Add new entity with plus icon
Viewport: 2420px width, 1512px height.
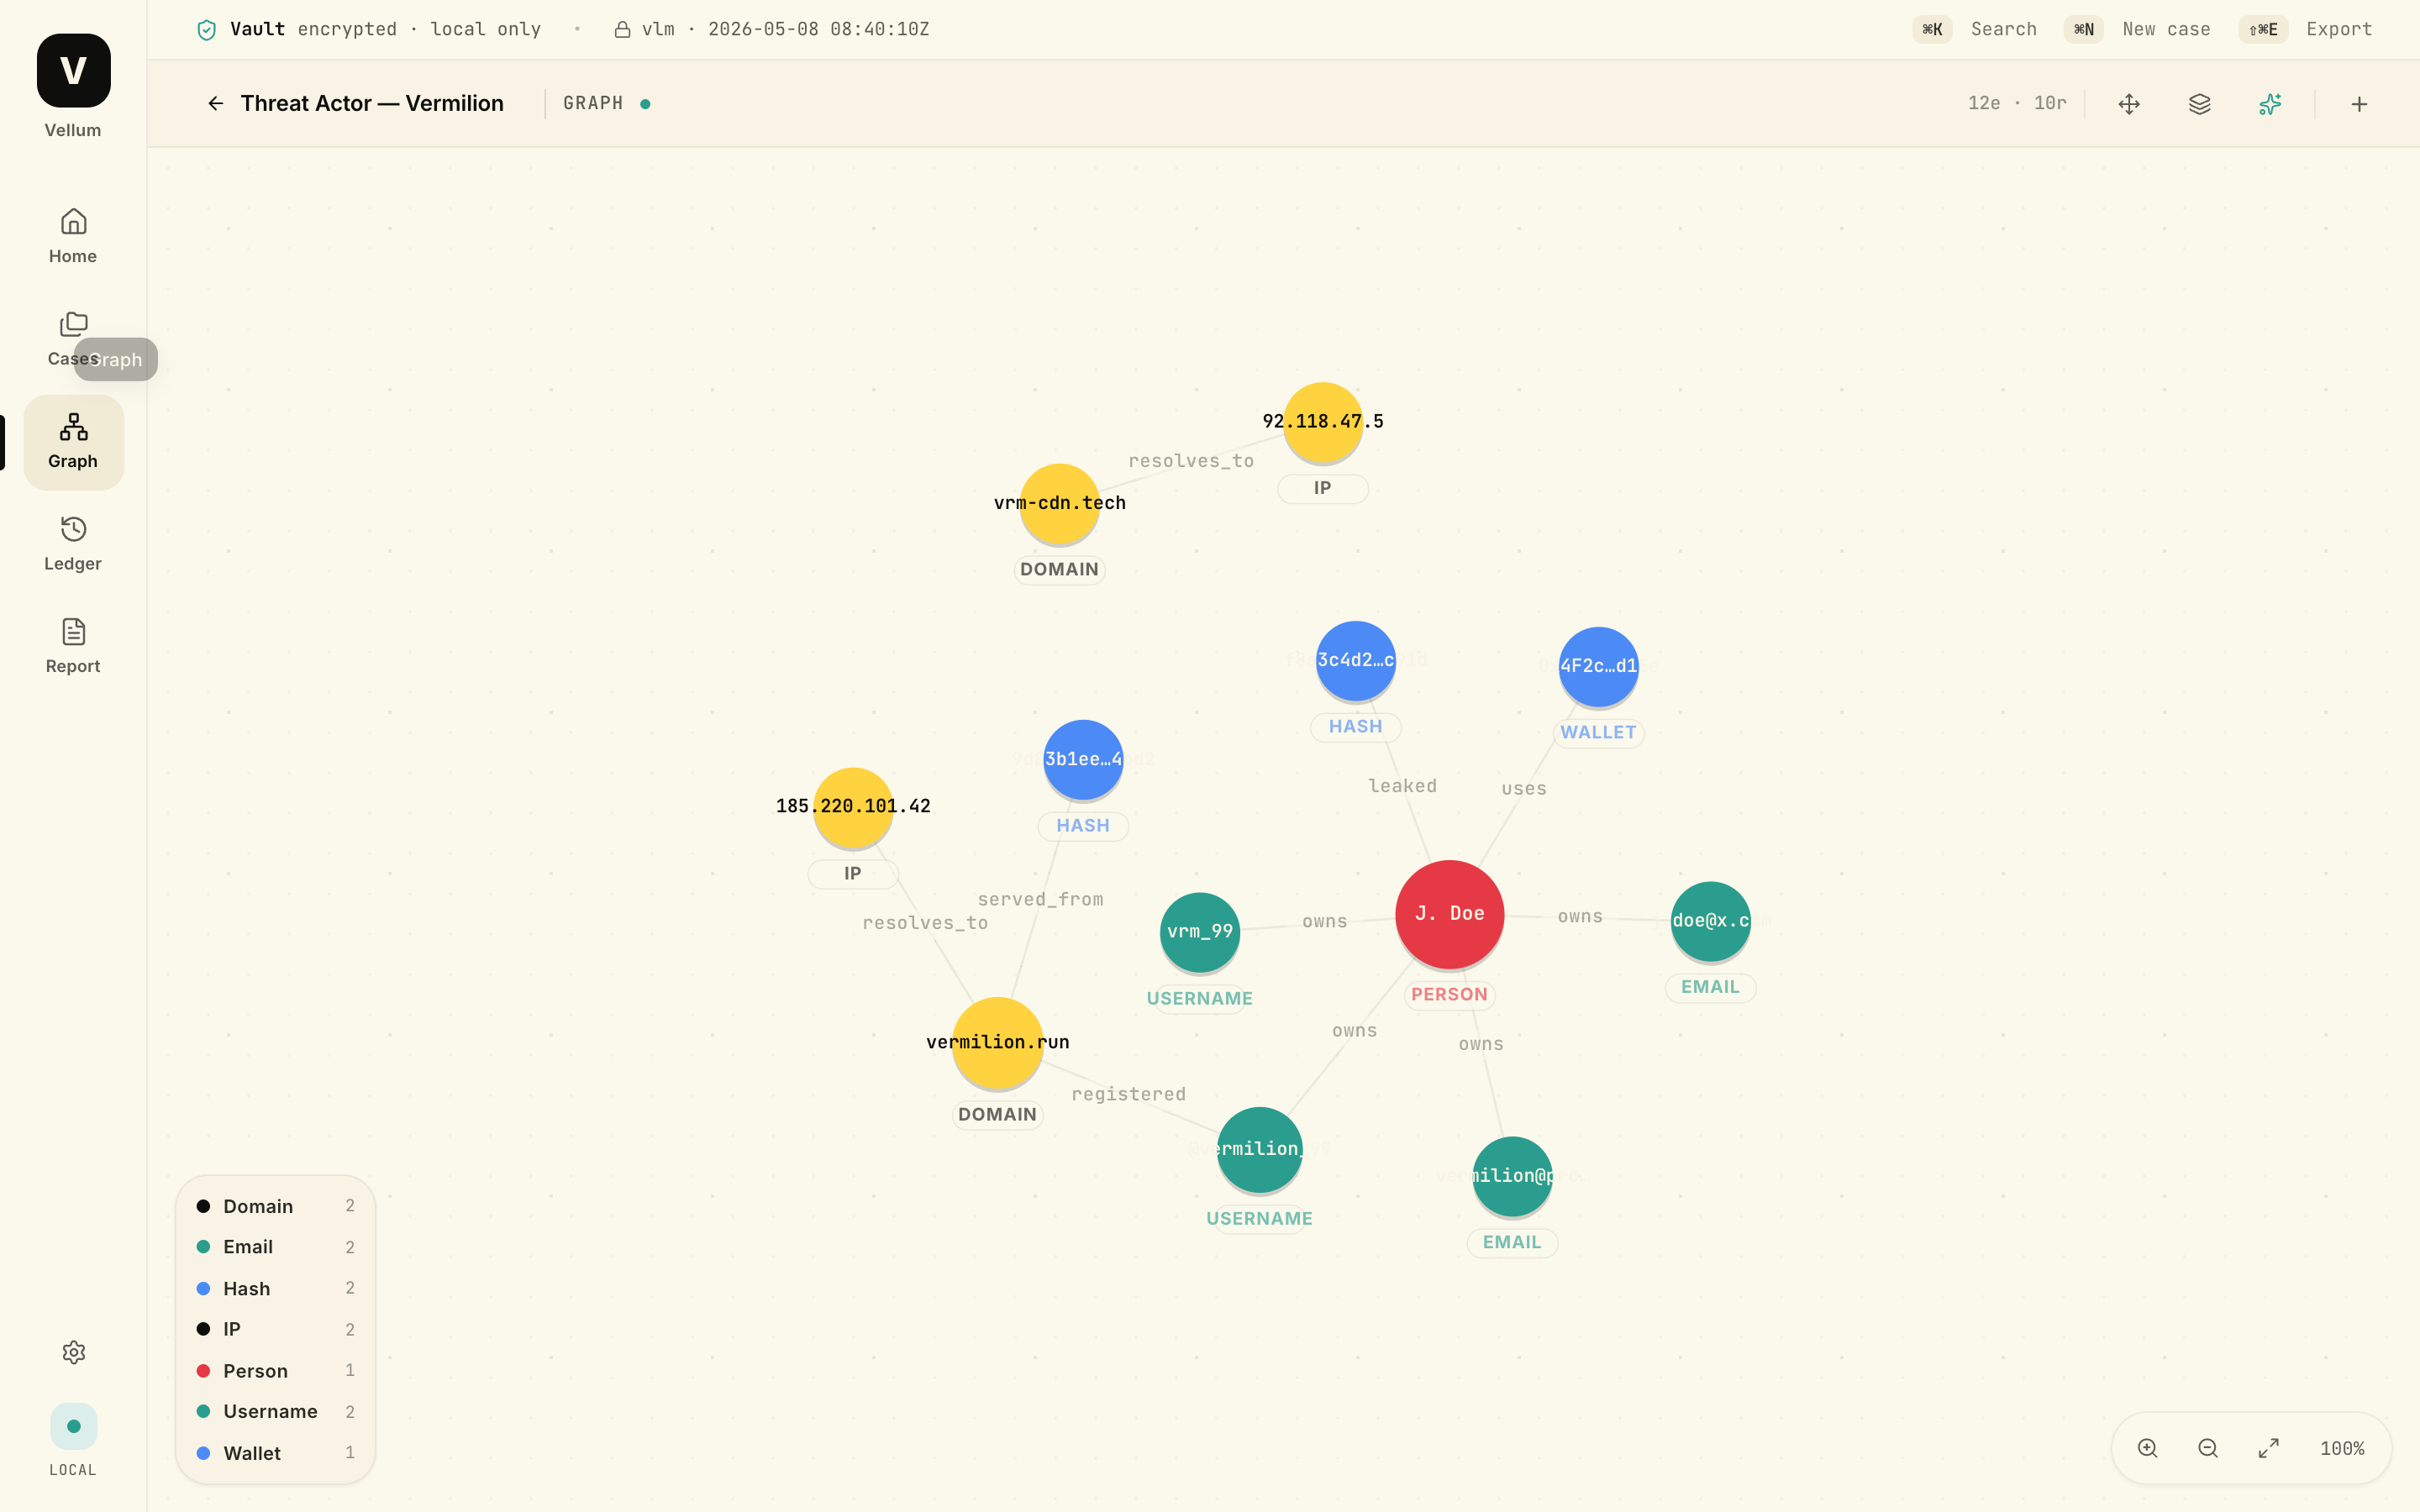pos(2359,104)
